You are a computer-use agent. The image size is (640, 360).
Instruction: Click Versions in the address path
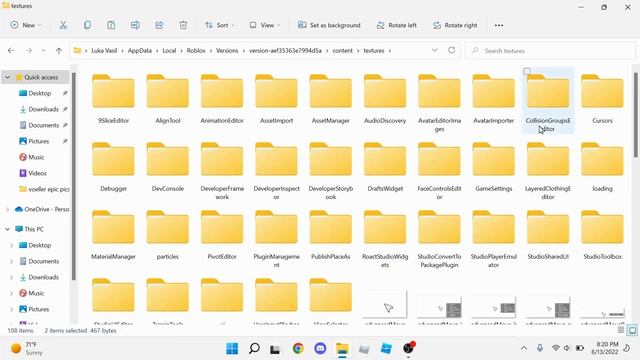tap(227, 51)
